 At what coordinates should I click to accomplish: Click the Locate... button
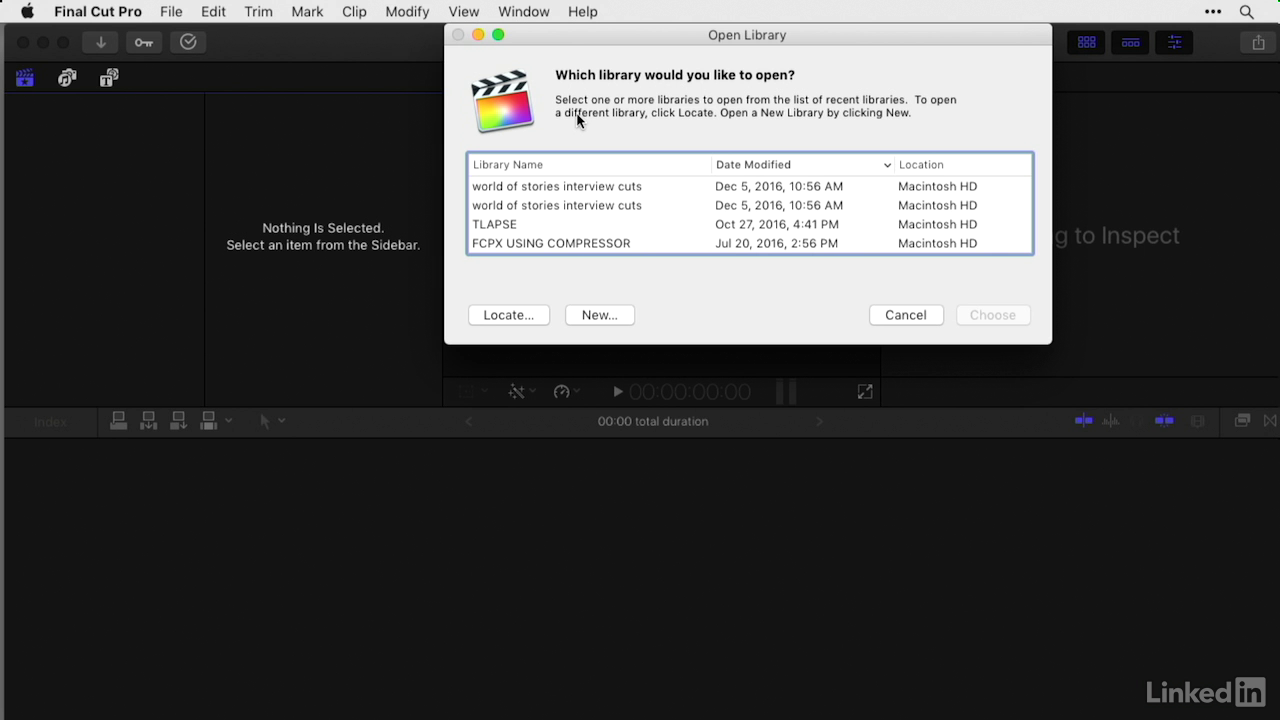pos(509,315)
